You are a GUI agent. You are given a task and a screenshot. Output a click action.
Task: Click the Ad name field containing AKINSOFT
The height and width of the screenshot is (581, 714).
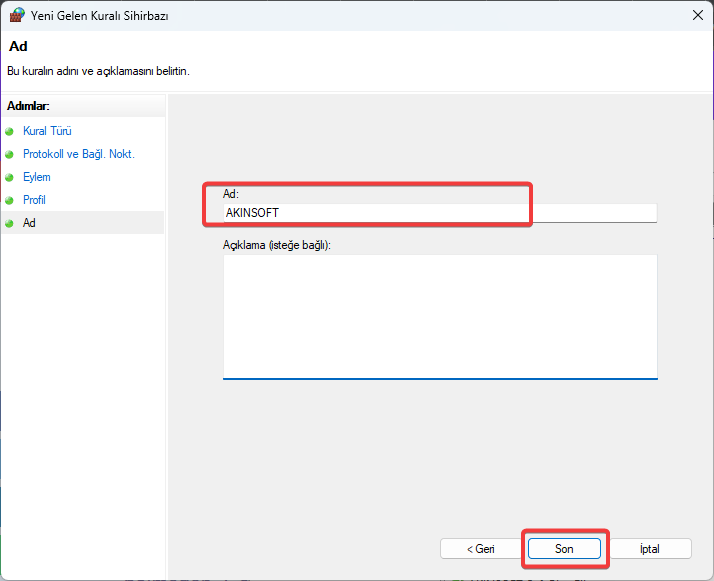click(440, 213)
